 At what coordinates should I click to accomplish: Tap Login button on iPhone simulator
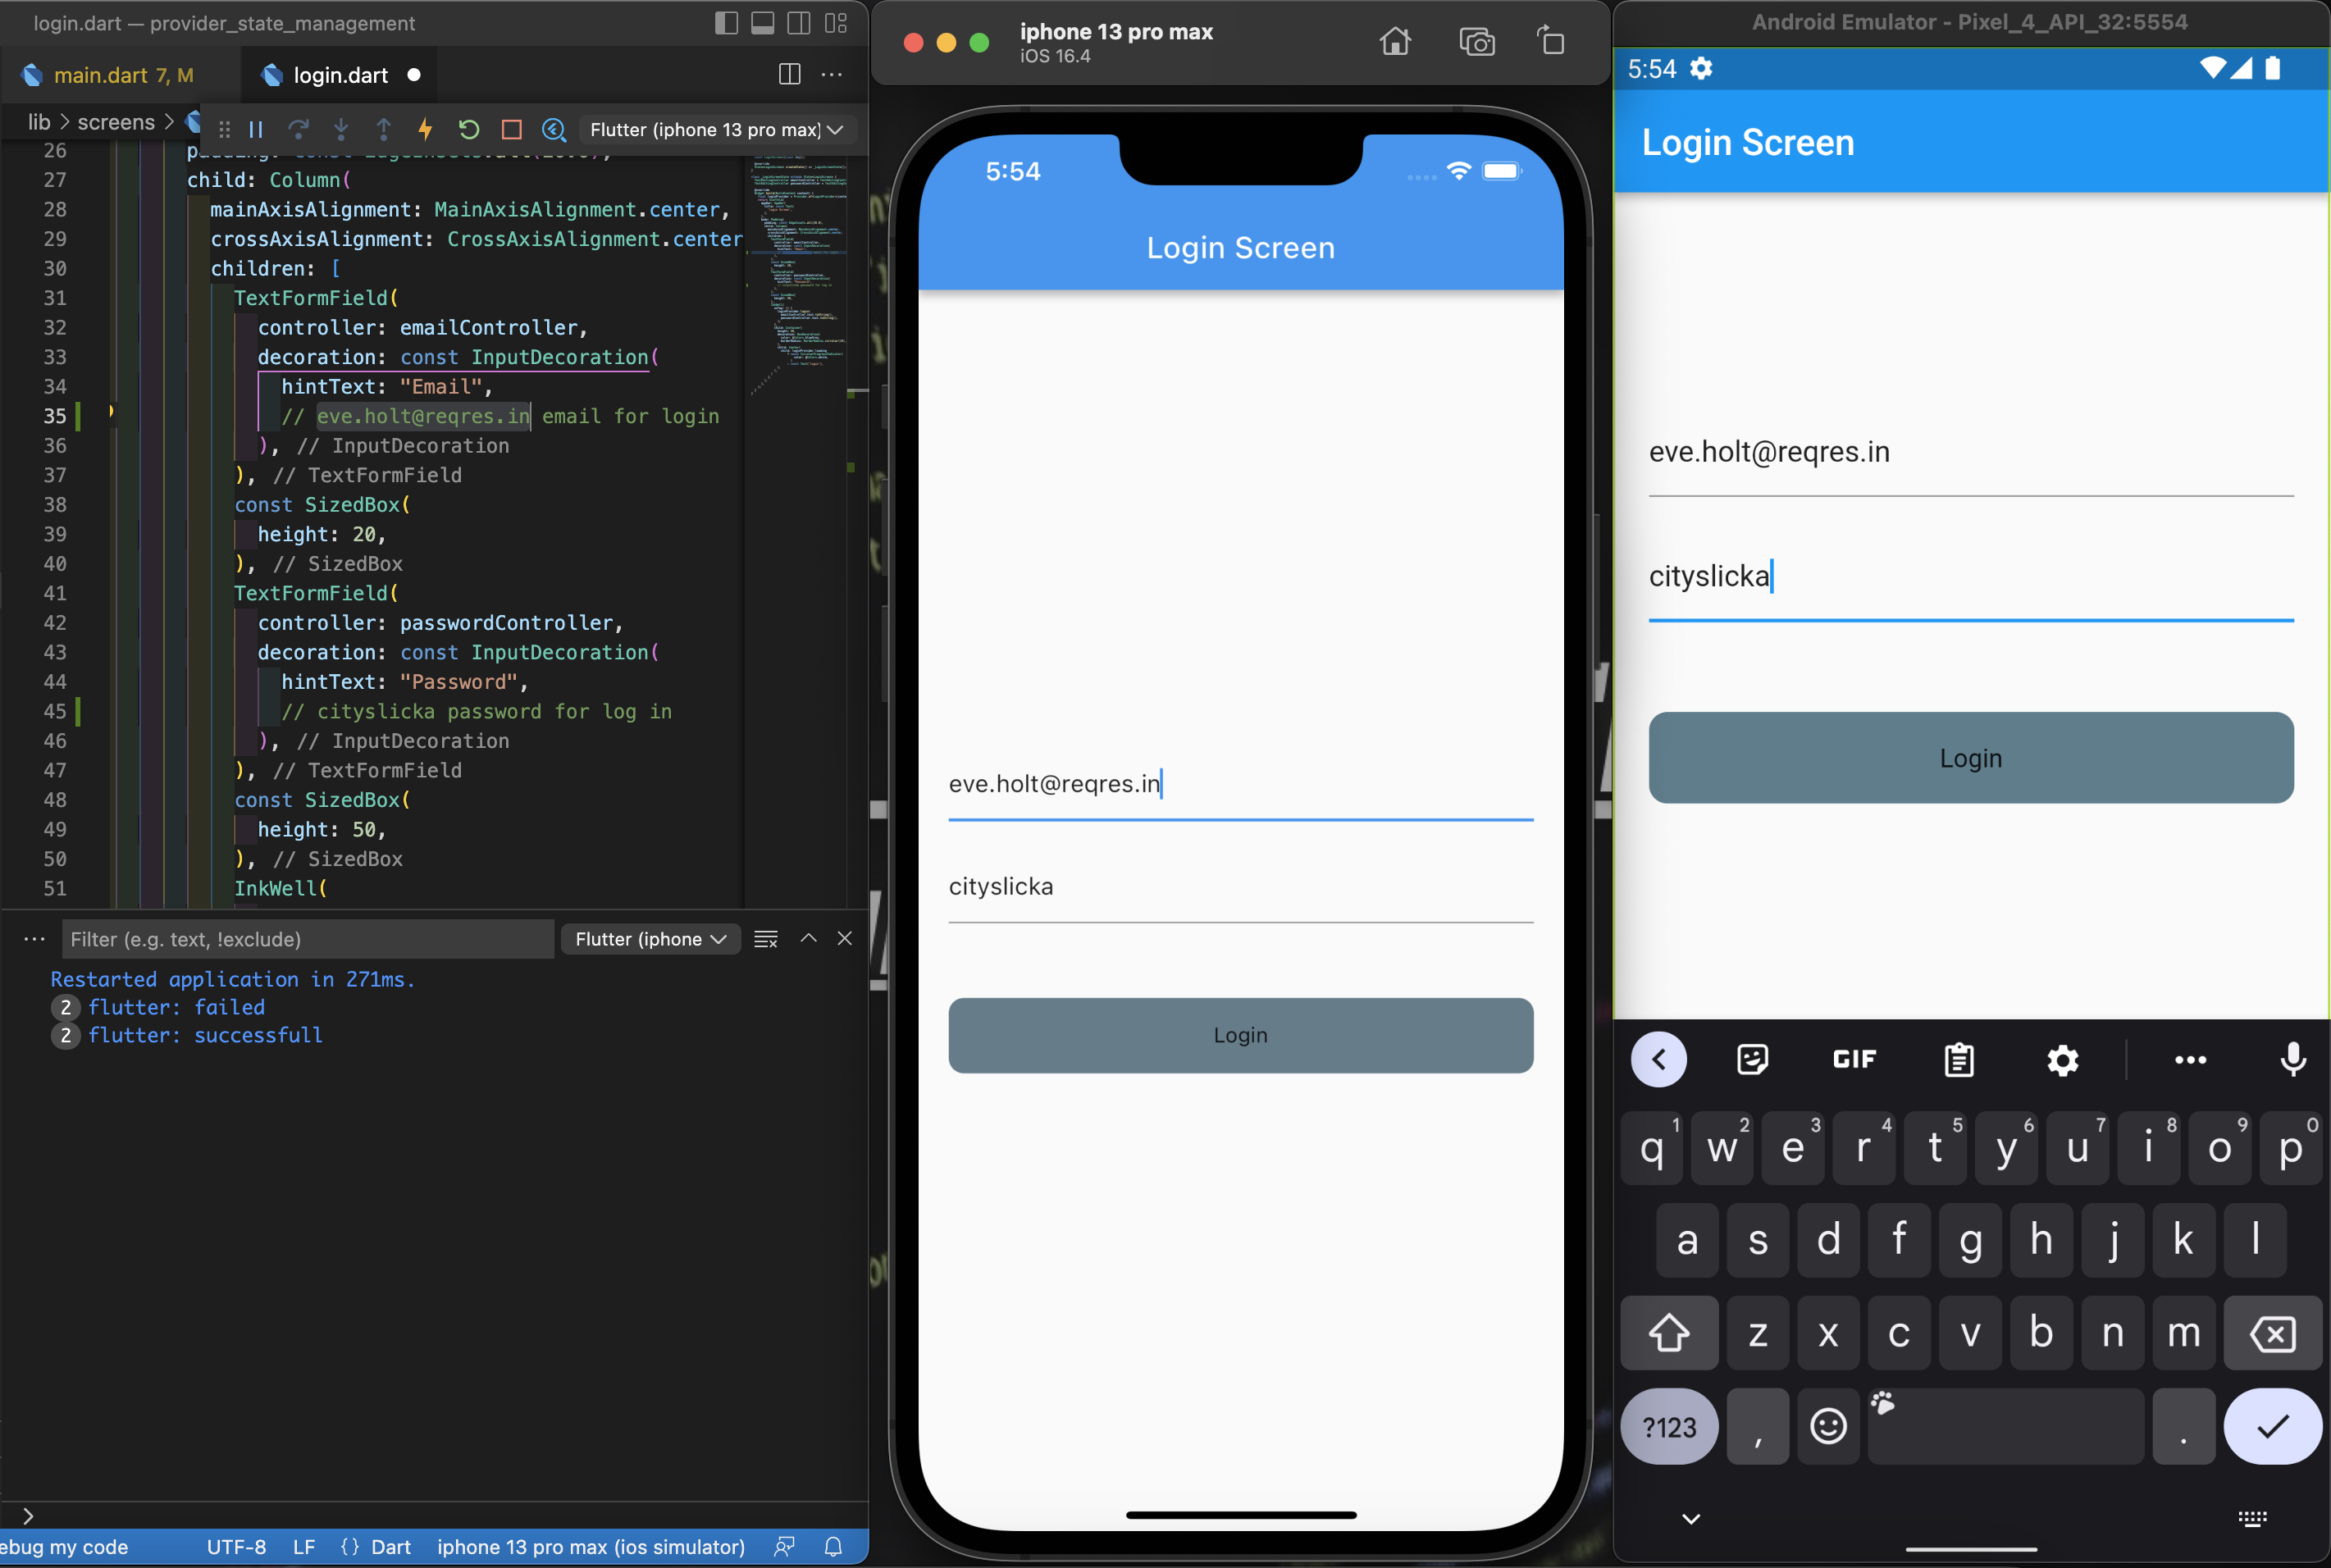(x=1240, y=1035)
